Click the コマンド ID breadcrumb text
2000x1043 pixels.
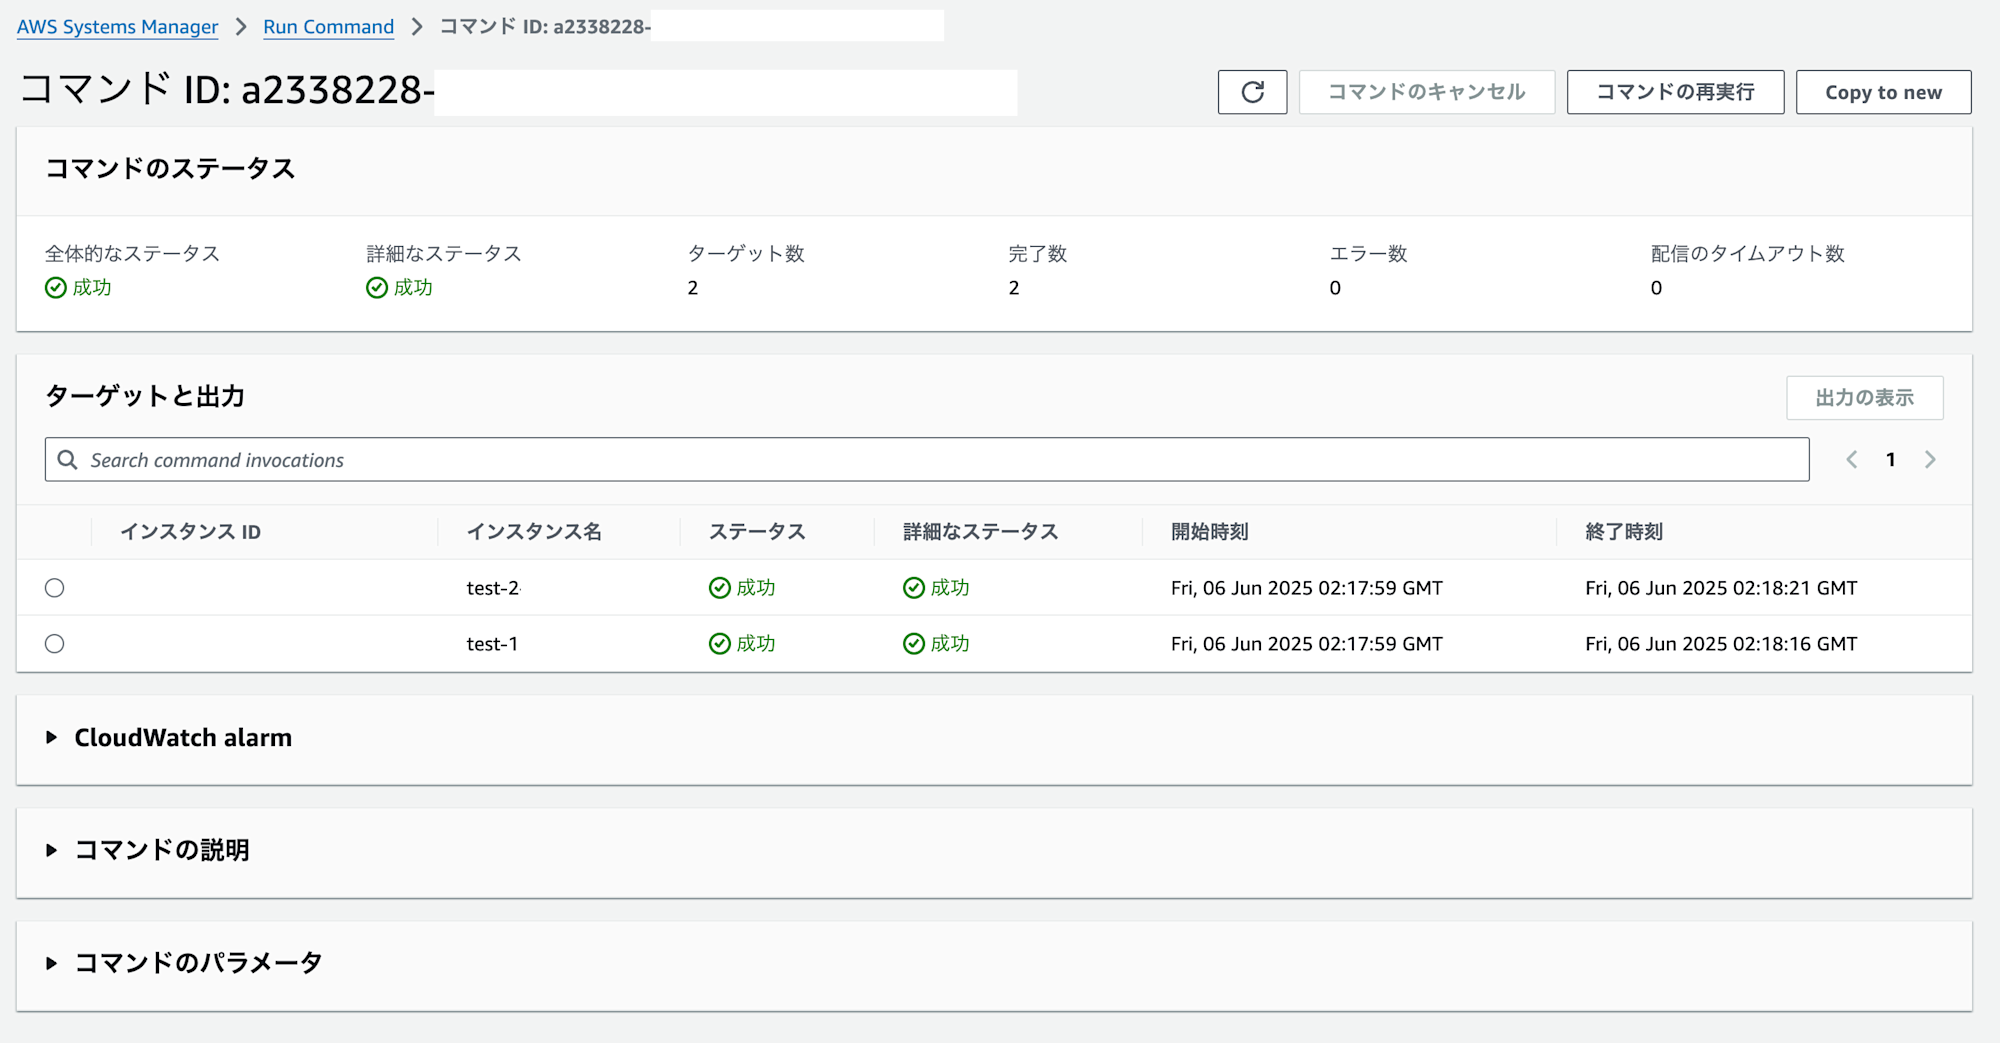[x=546, y=27]
